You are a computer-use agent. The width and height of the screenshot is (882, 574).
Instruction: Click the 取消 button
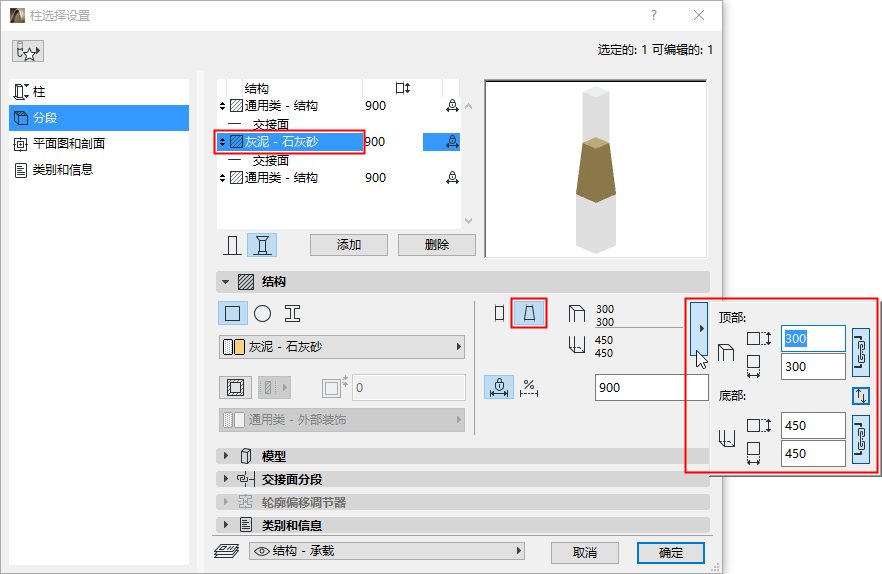(x=585, y=553)
